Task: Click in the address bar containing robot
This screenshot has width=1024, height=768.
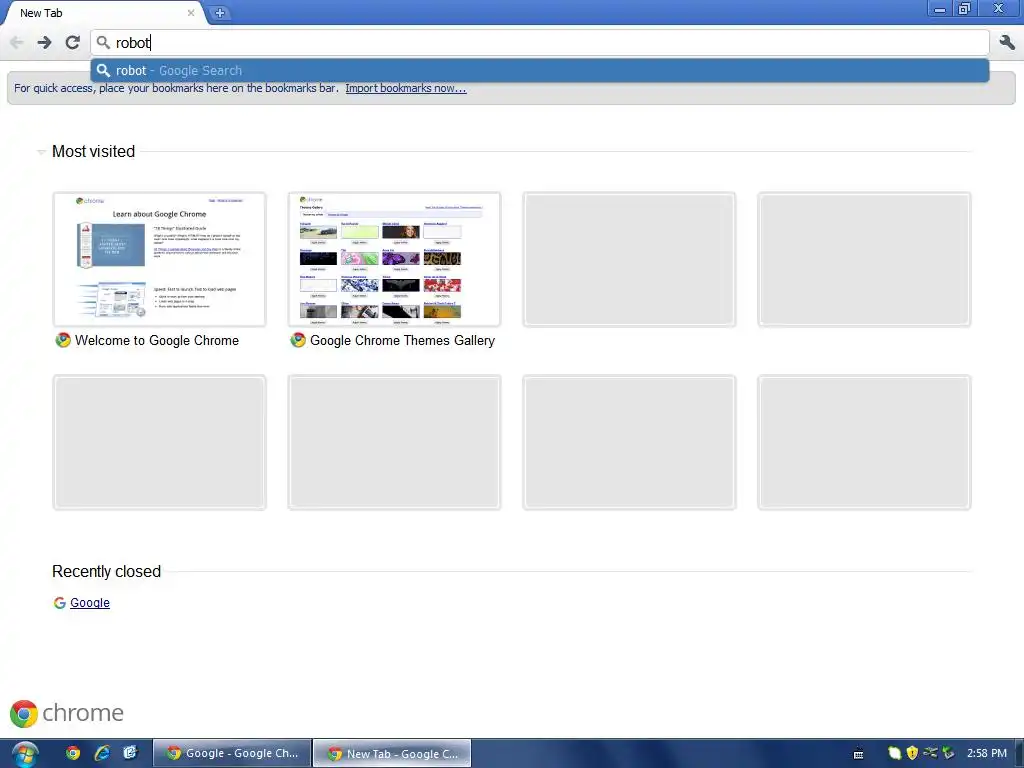Action: click(539, 43)
